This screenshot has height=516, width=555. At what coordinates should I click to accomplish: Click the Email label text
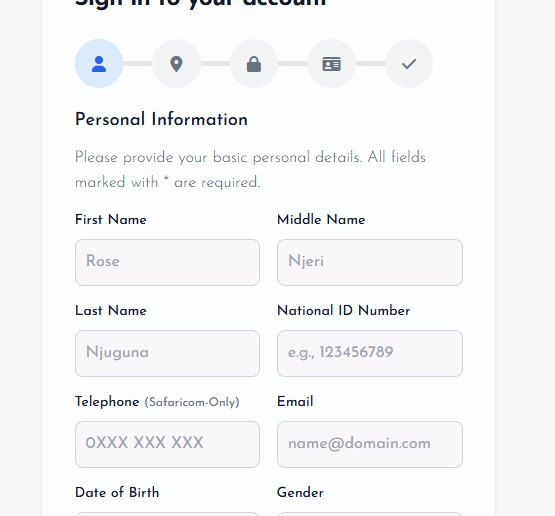[295, 401]
